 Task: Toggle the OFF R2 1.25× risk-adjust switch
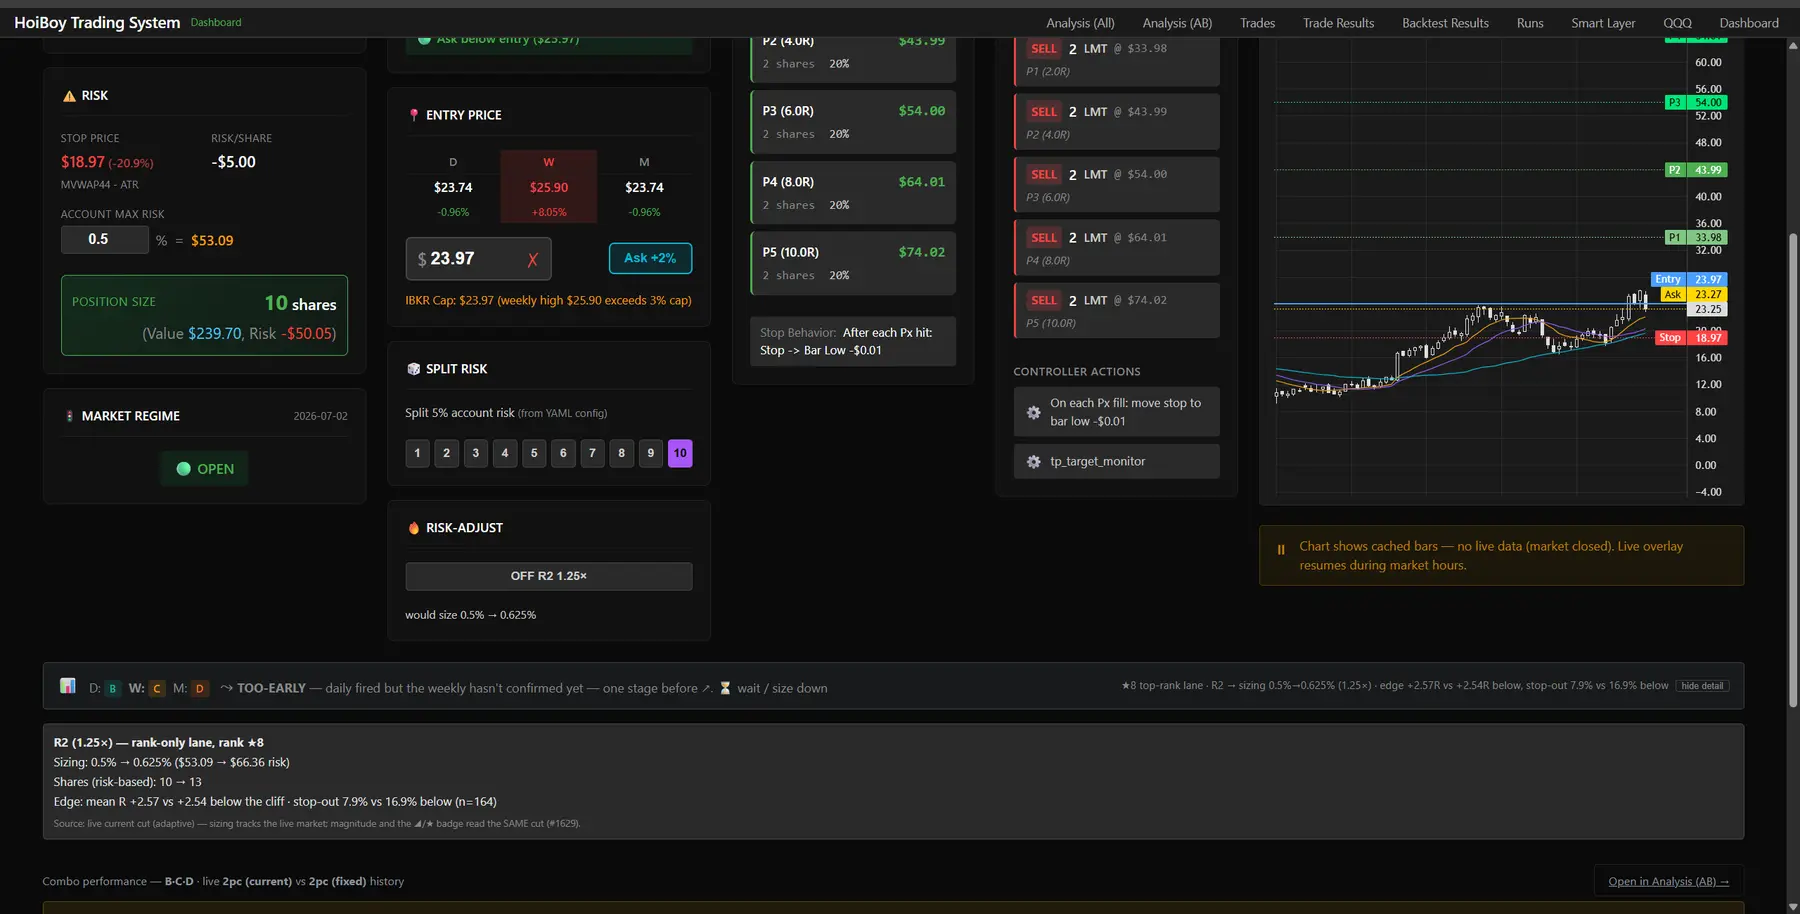(x=549, y=576)
